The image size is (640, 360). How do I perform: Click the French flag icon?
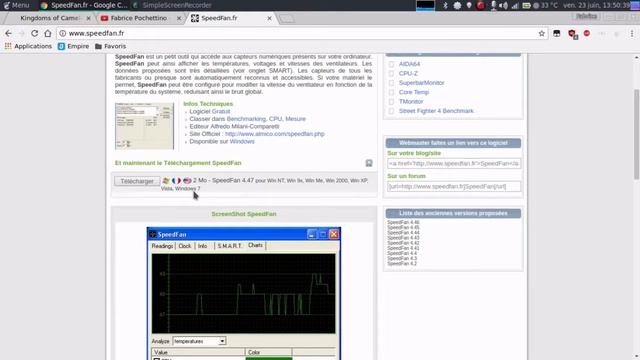coord(176,180)
